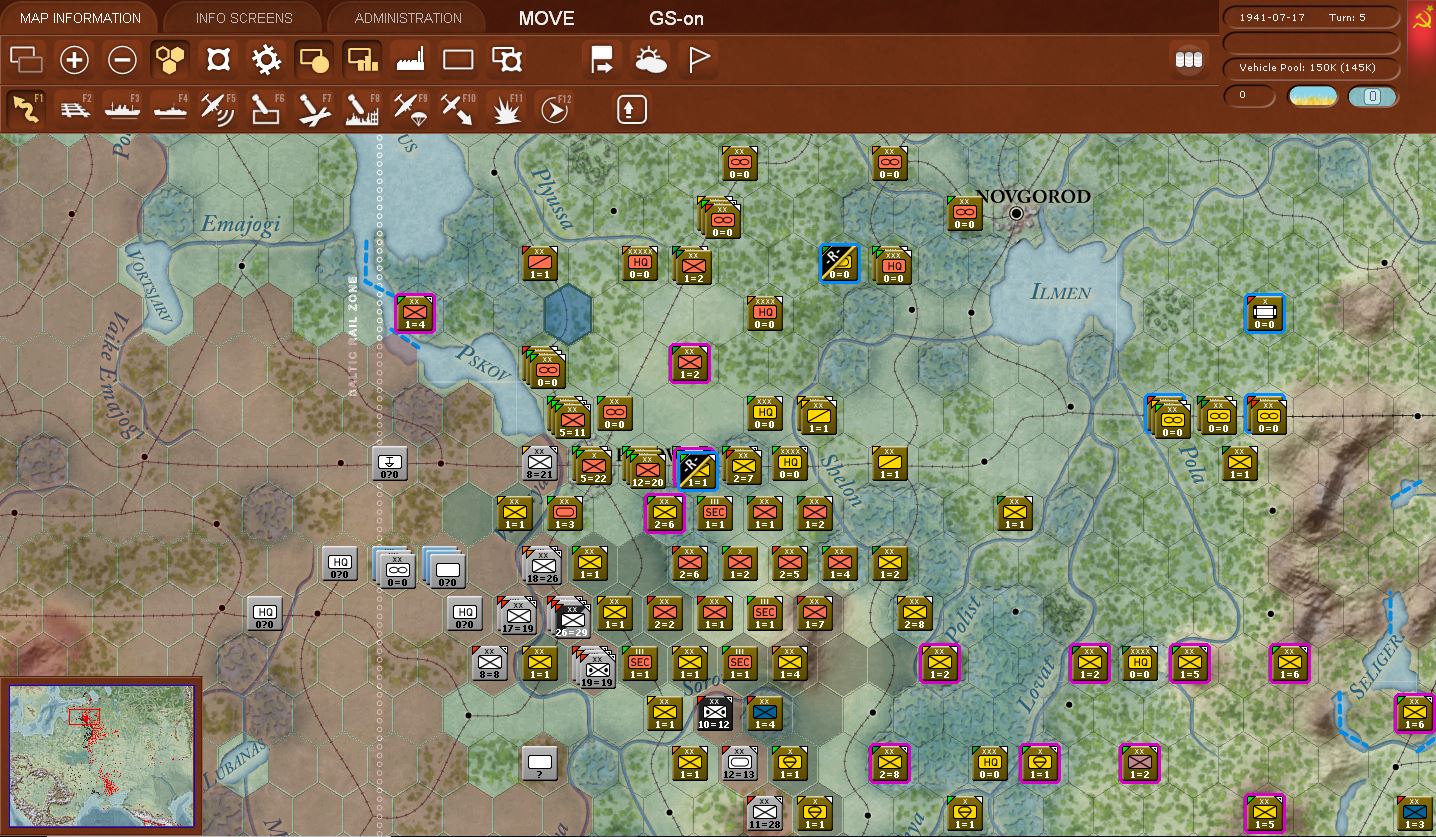Click the large cogwheel toolbar icon
This screenshot has height=837, width=1436.
pos(266,60)
